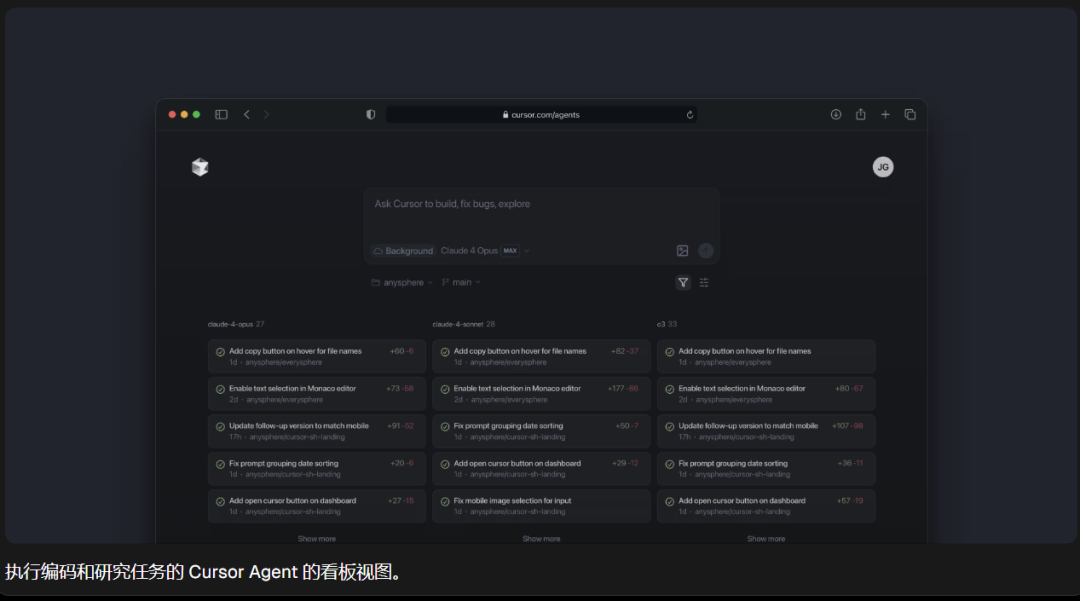Viewport: 1080px width, 601px height.
Task: Open o3 Add open cursor button card
Action: pyautogui.click(x=766, y=506)
